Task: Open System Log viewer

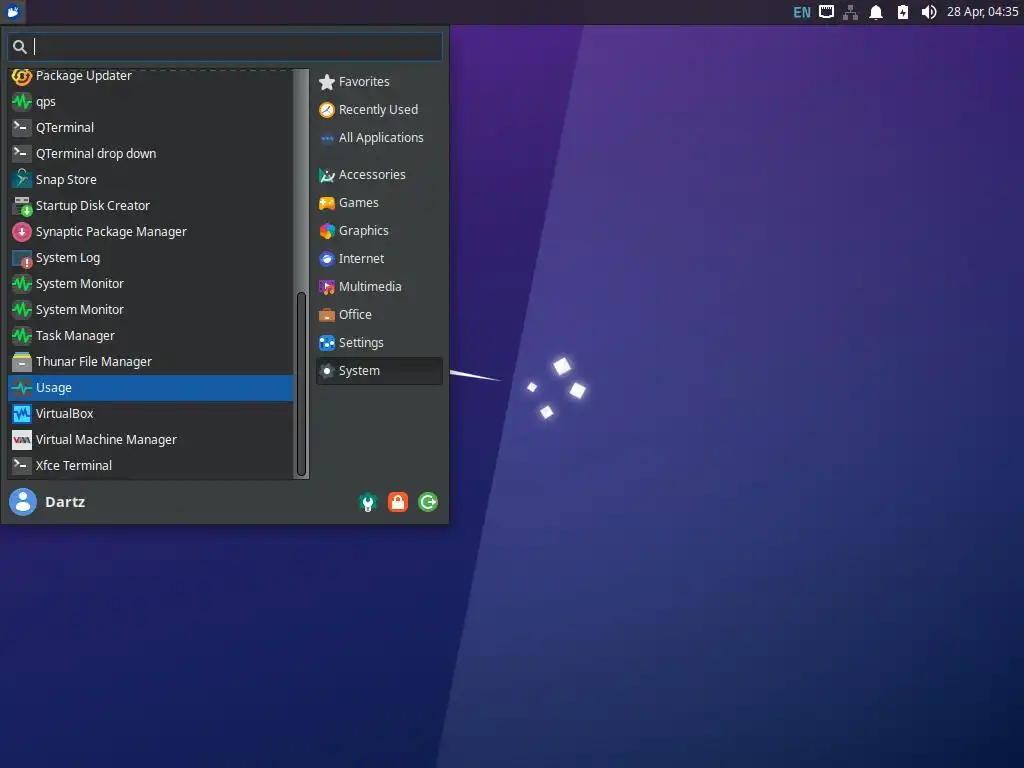Action: (151, 258)
